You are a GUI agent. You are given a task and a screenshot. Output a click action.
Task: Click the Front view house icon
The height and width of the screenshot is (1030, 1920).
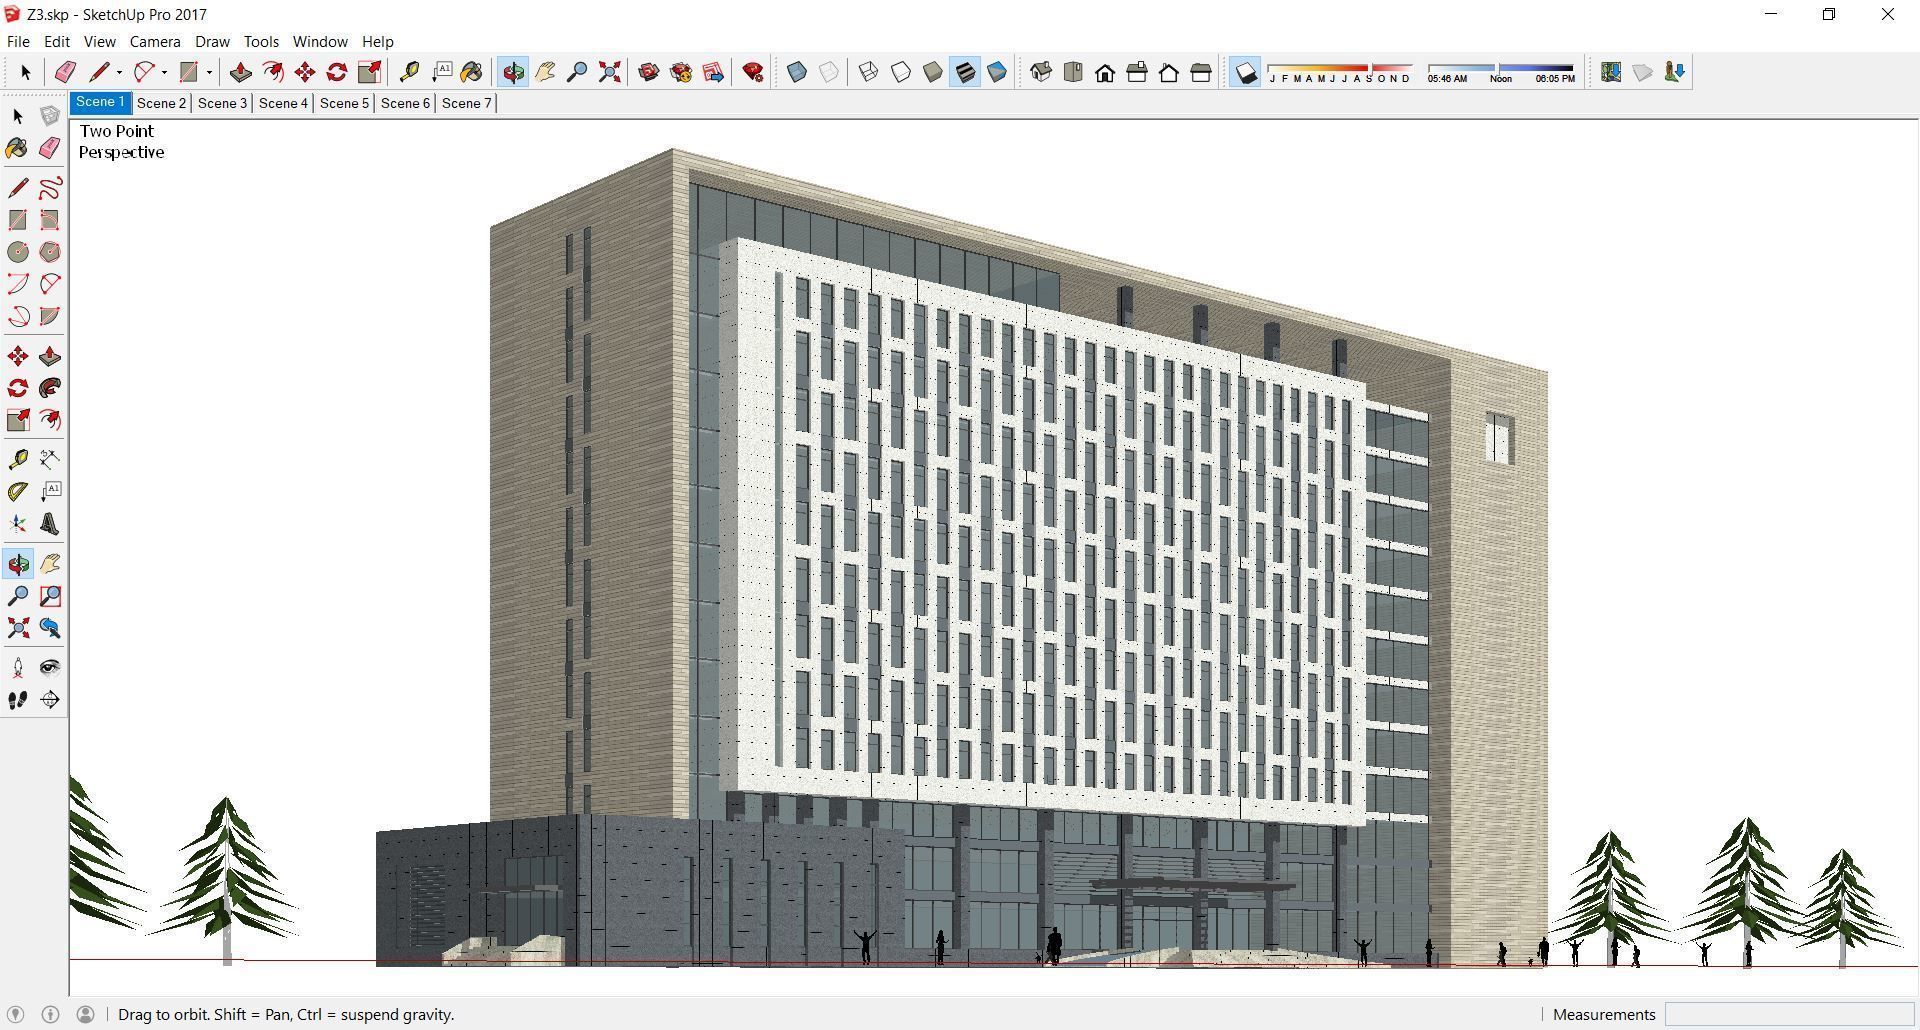1105,72
